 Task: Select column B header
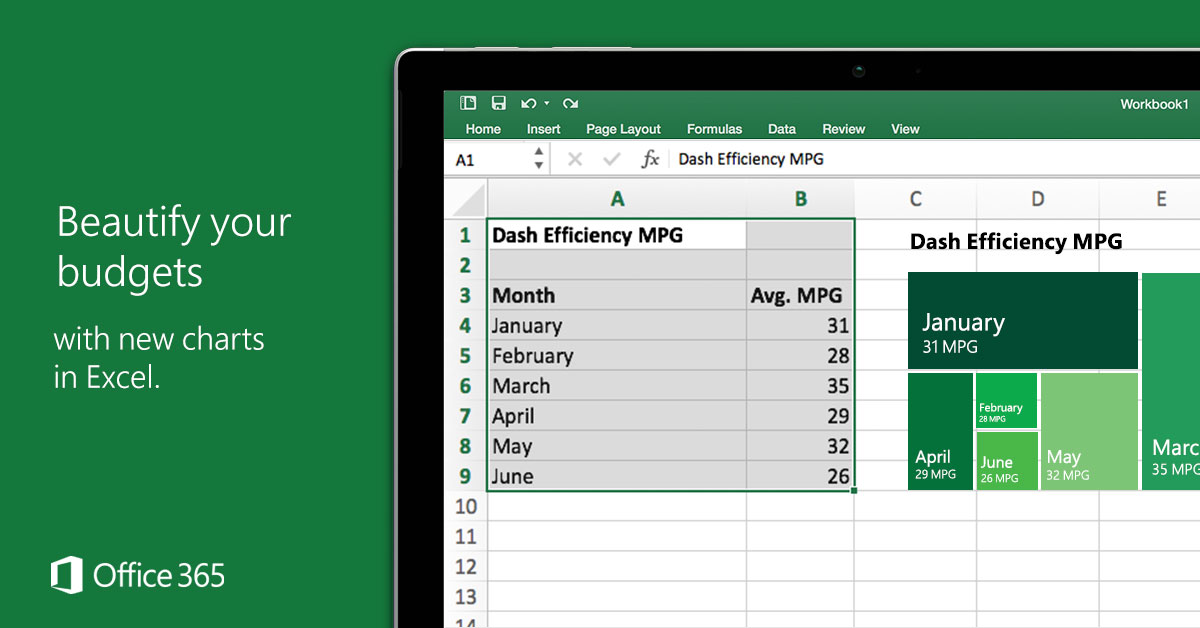(800, 199)
